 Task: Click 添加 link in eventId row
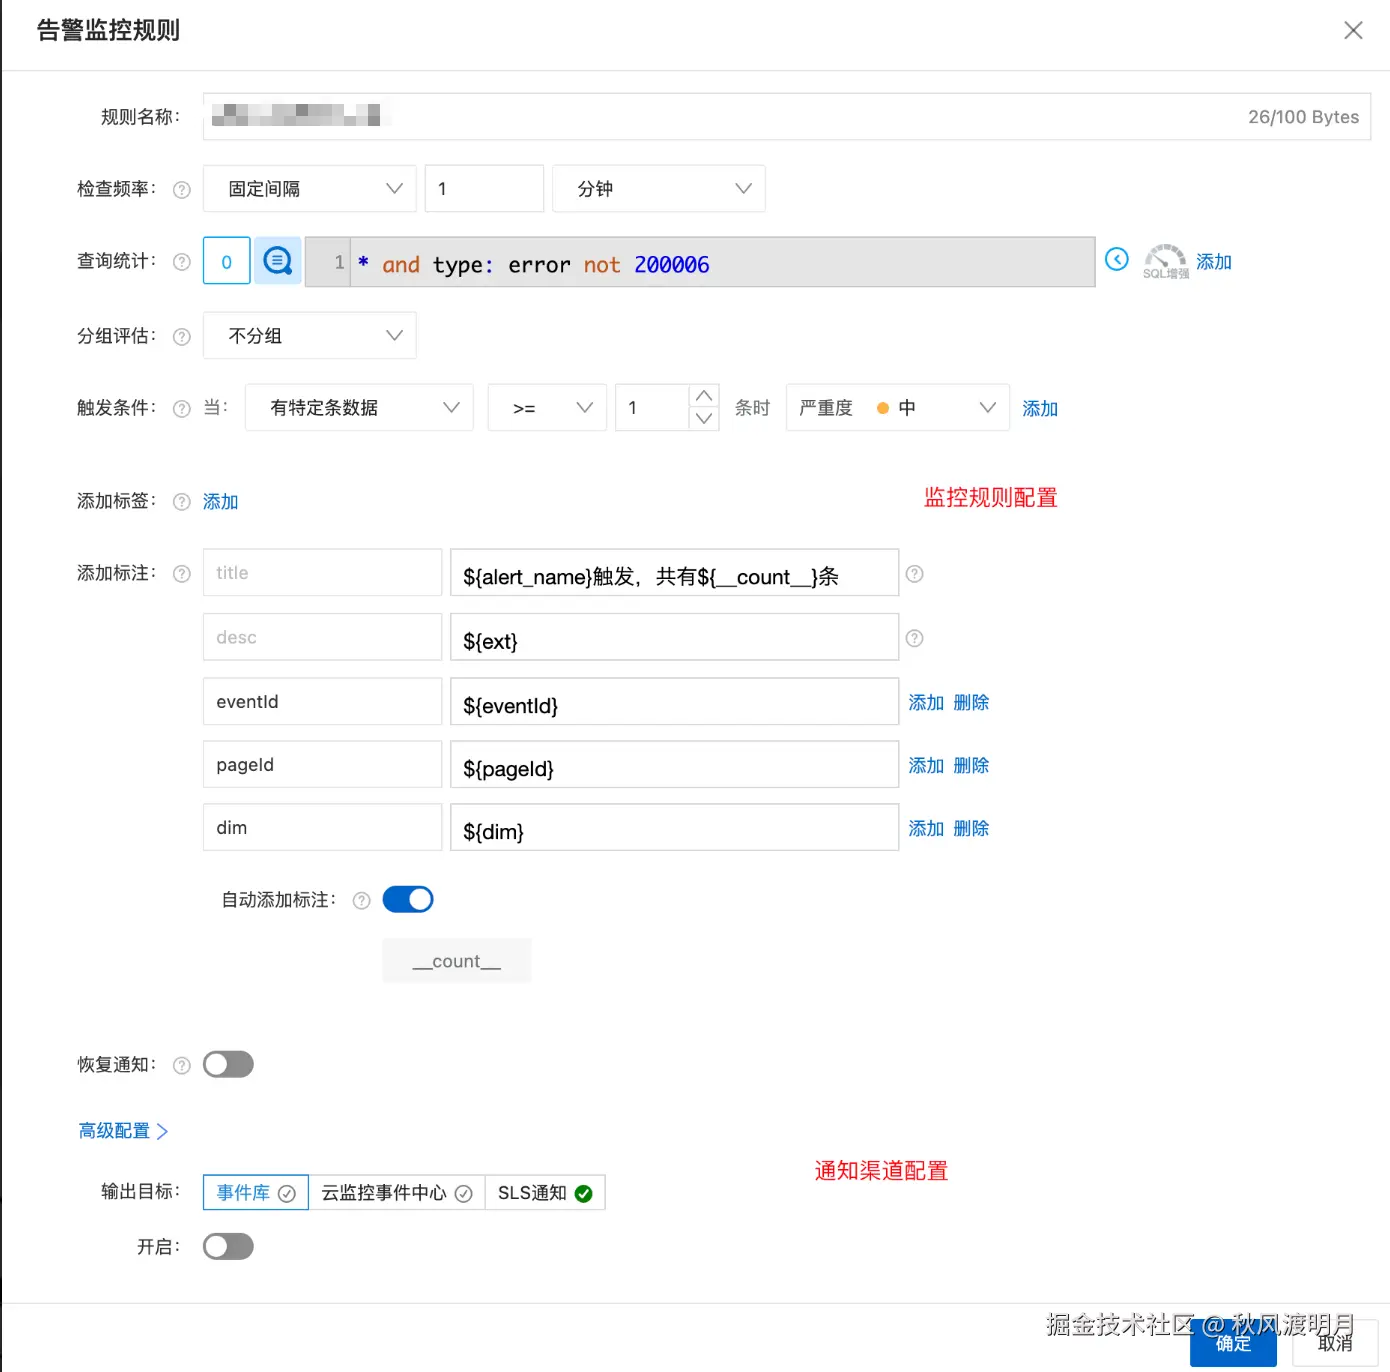pyautogui.click(x=926, y=703)
